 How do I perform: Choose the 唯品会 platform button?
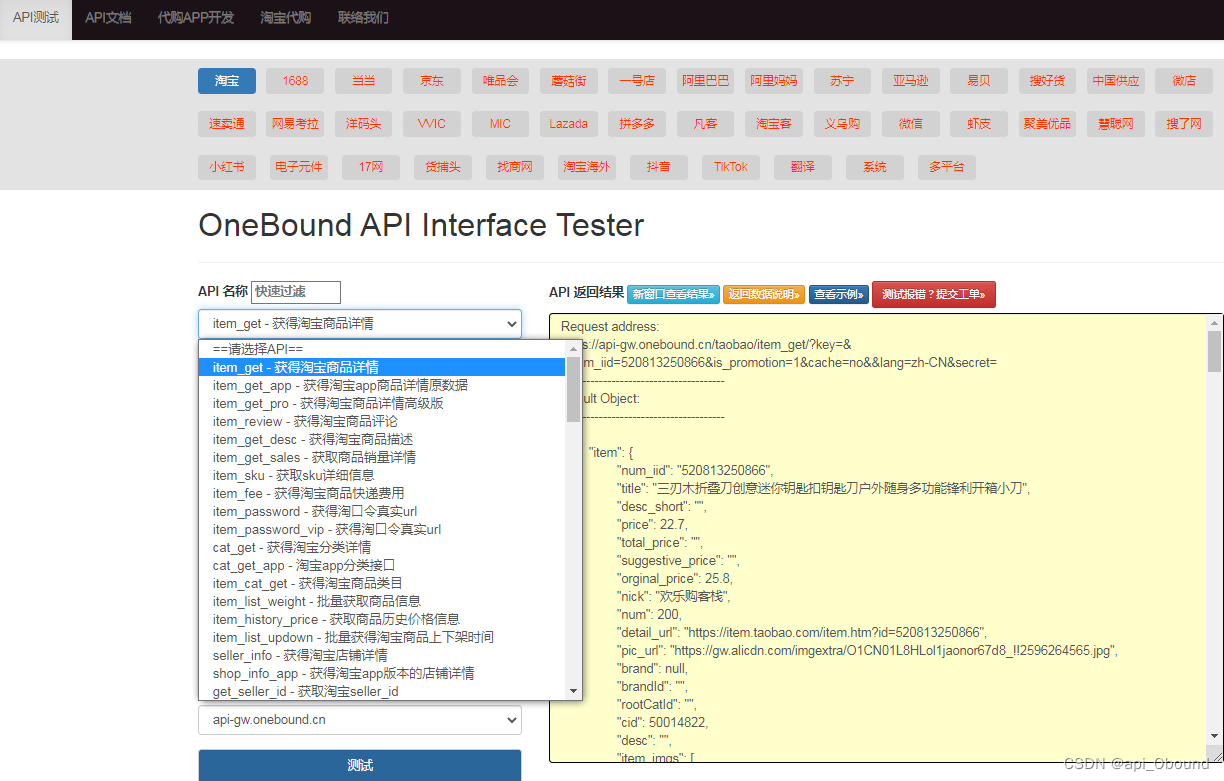(x=500, y=81)
